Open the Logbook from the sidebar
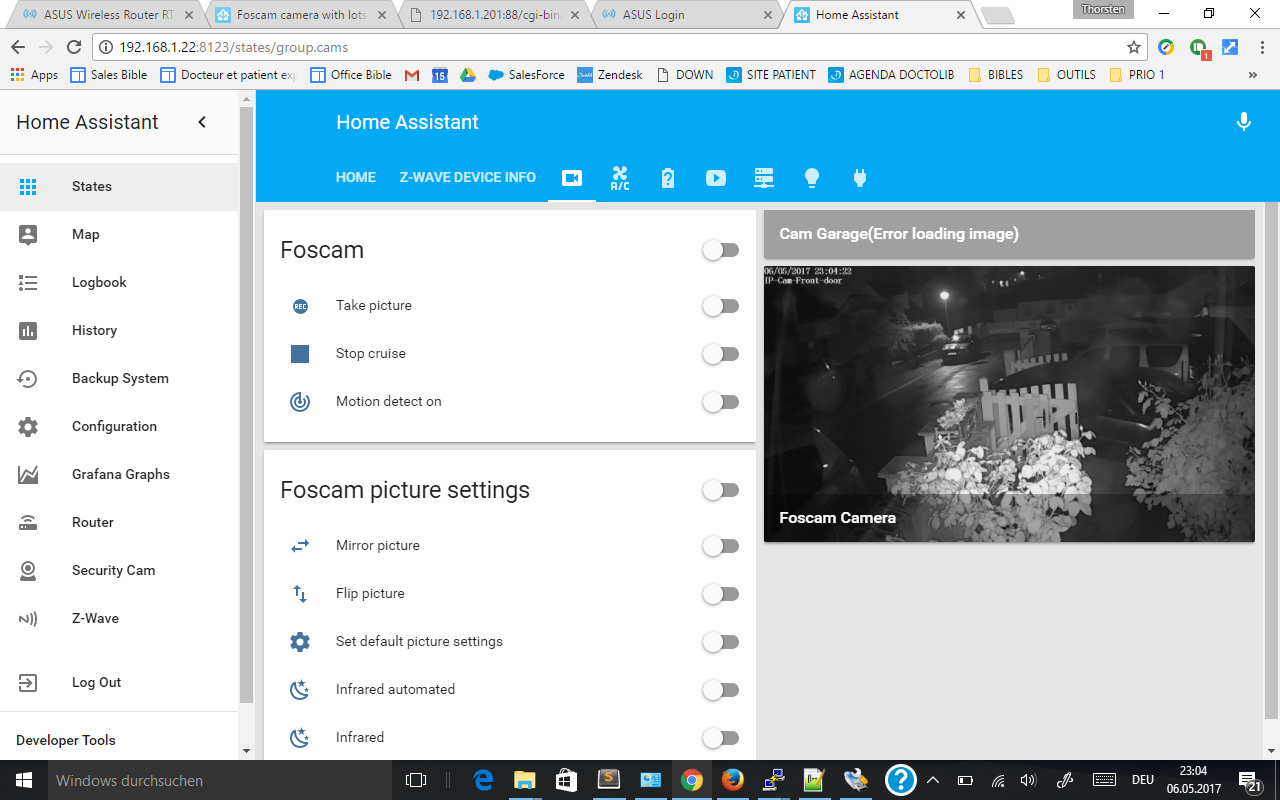 [99, 282]
